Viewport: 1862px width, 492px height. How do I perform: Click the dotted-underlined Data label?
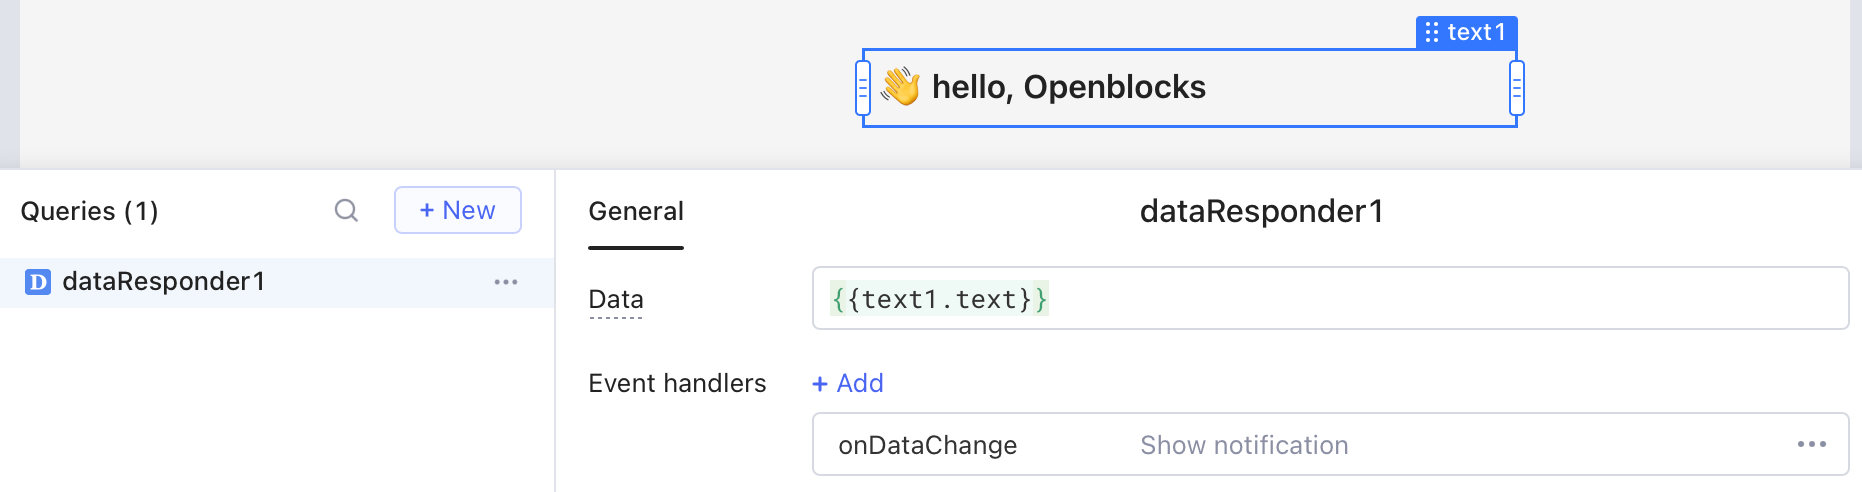click(x=616, y=299)
